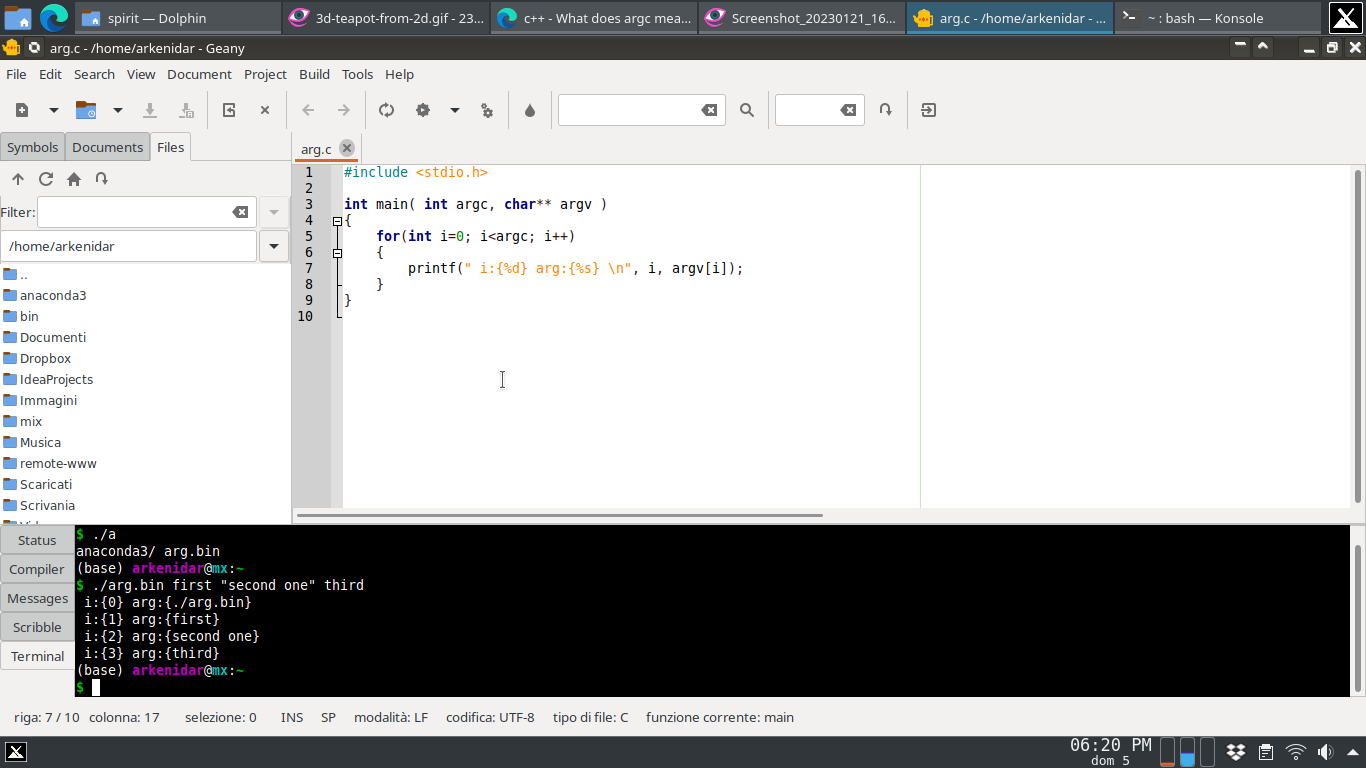Image resolution: width=1366 pixels, height=768 pixels.
Task: Click the toolbar search text field
Action: [x=628, y=110]
